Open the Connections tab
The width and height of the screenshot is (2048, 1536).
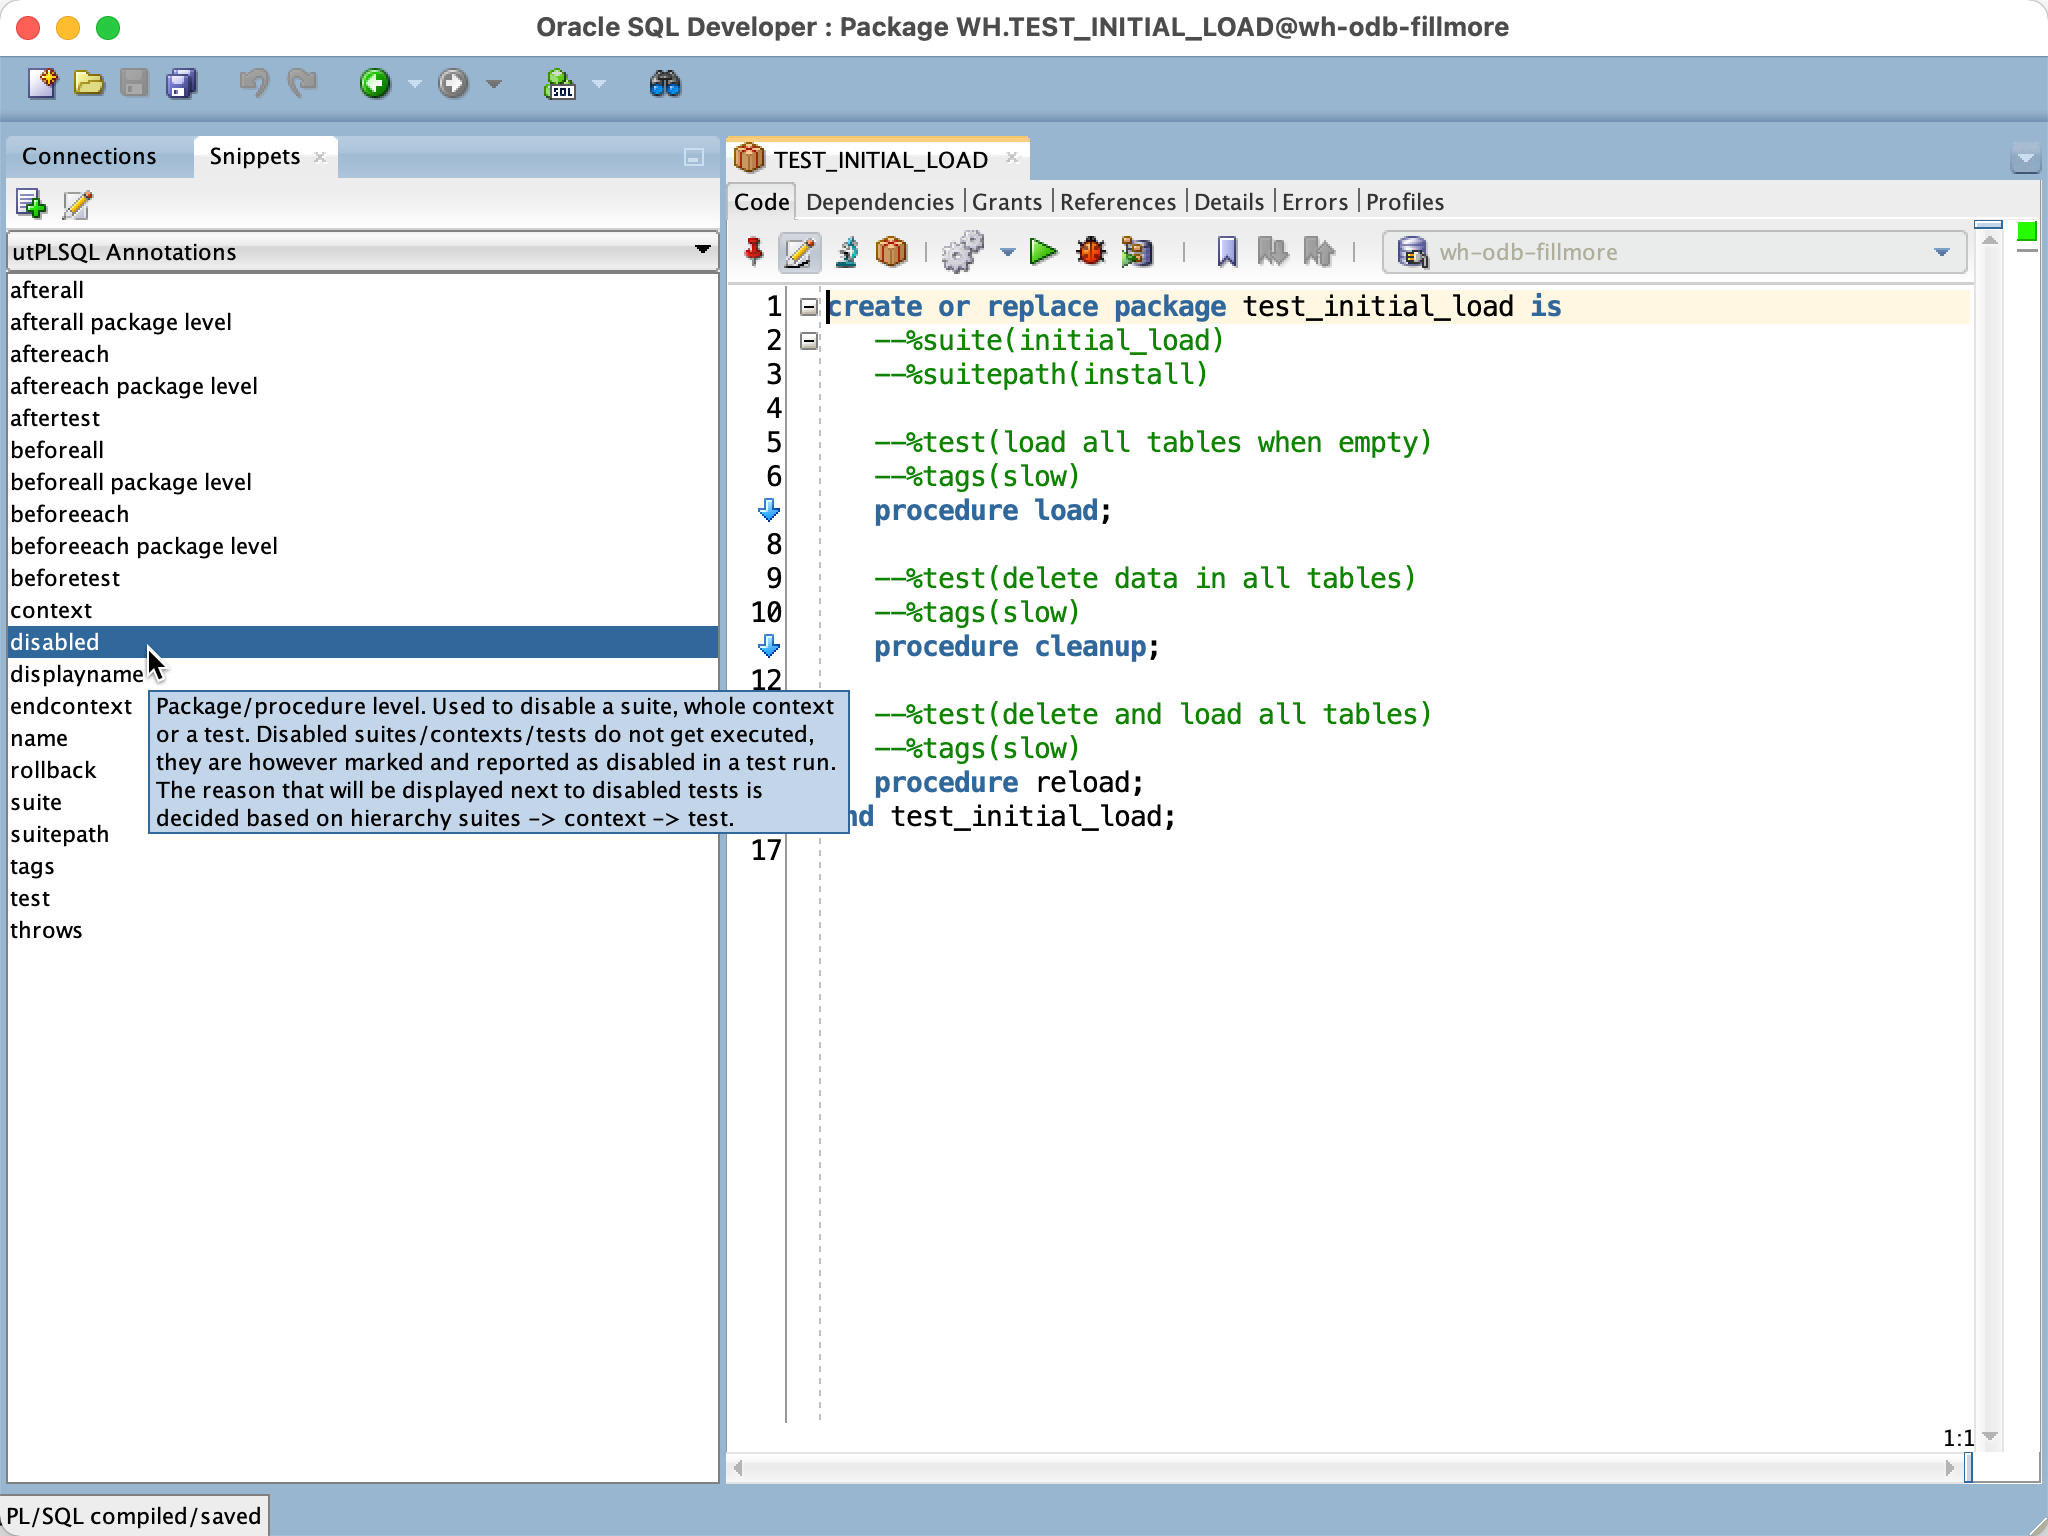tap(90, 156)
